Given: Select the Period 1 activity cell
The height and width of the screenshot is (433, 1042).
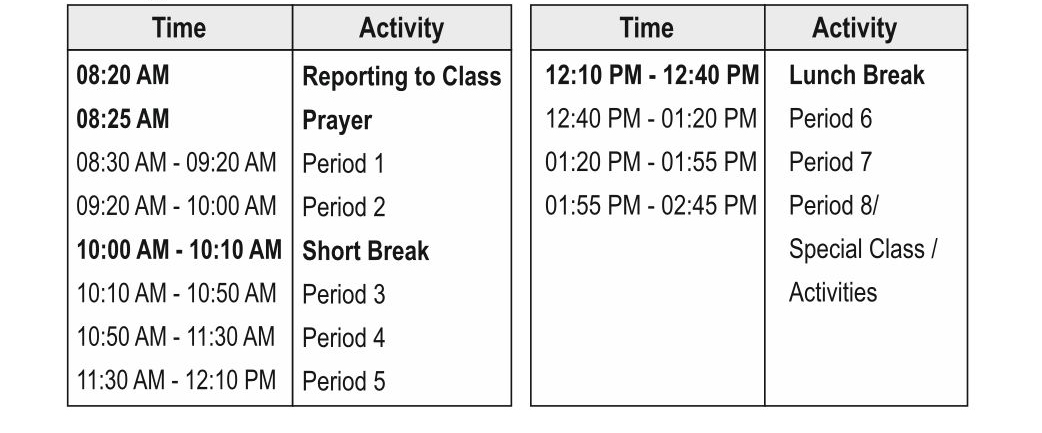Looking at the screenshot, I should click(x=343, y=164).
